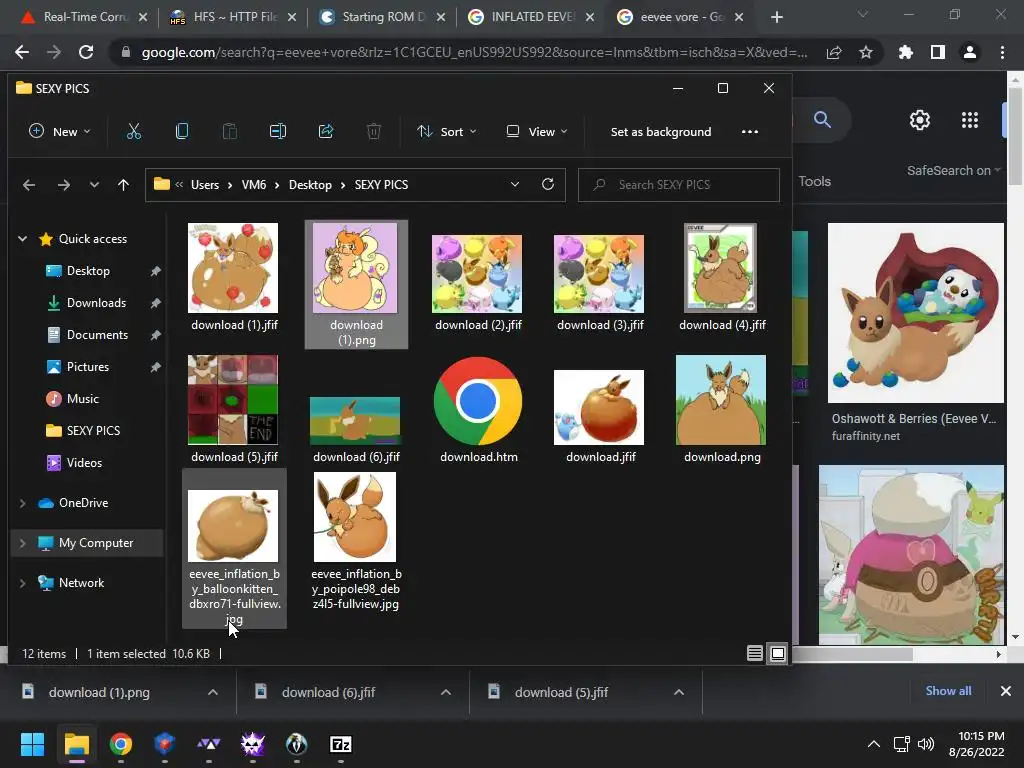The width and height of the screenshot is (1024, 768).
Task: Open Chrome extensions puzzle icon
Action: click(906, 52)
